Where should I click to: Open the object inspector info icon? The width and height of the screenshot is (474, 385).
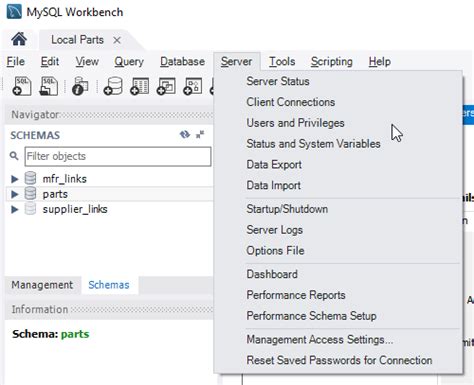[x=80, y=86]
